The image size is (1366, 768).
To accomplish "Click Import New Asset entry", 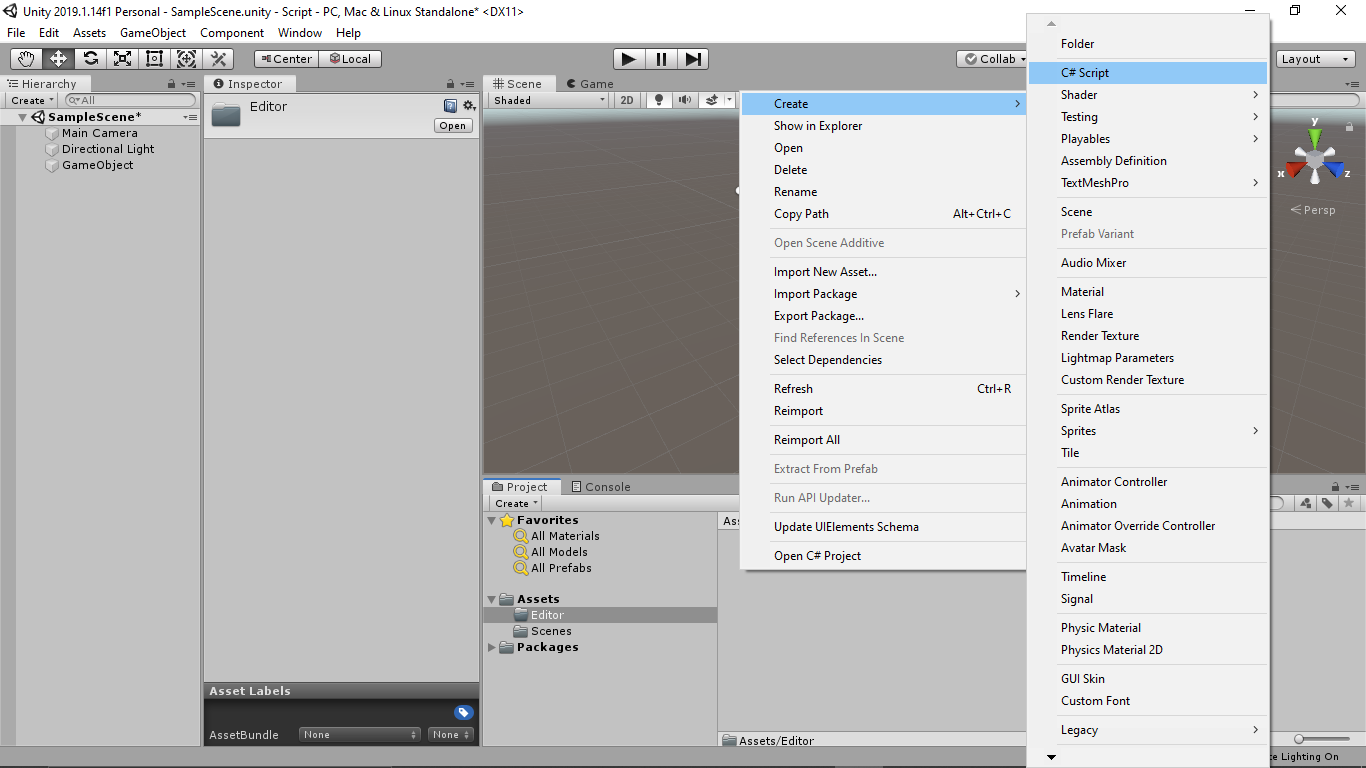I will point(884,272).
